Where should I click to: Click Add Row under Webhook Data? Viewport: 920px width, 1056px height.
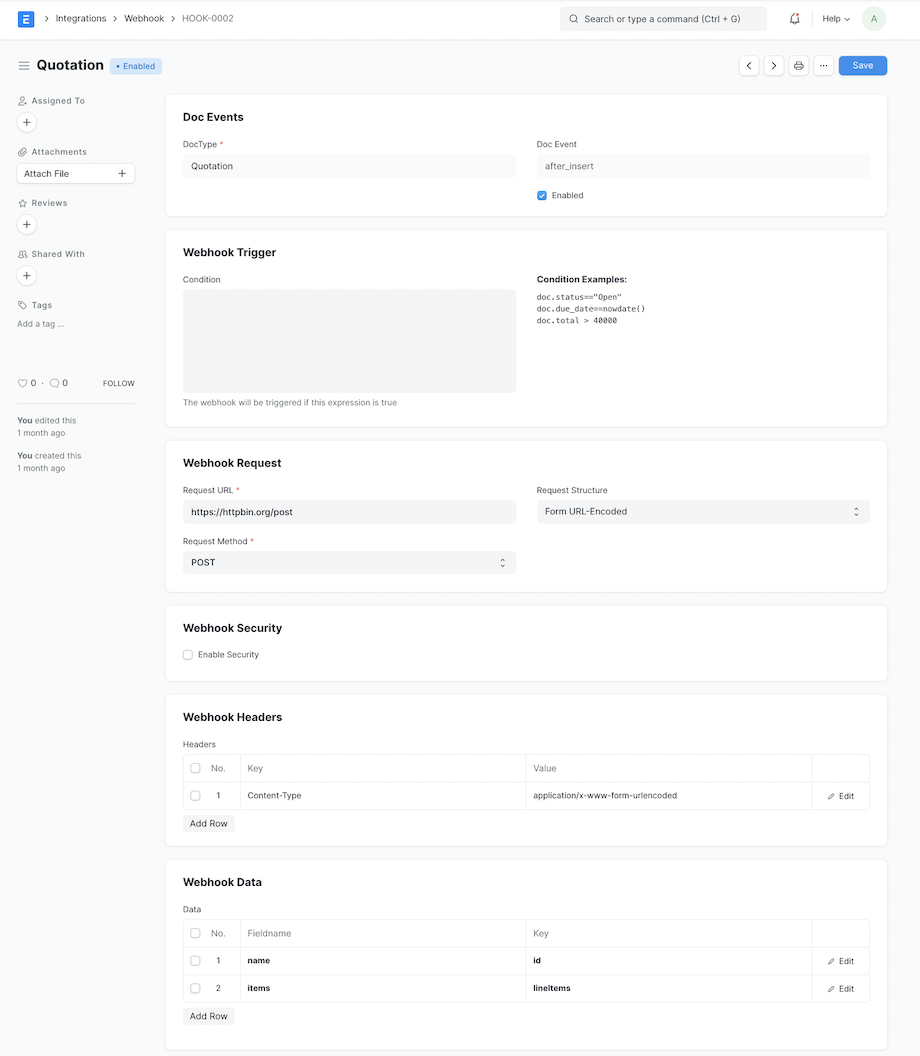click(209, 1016)
